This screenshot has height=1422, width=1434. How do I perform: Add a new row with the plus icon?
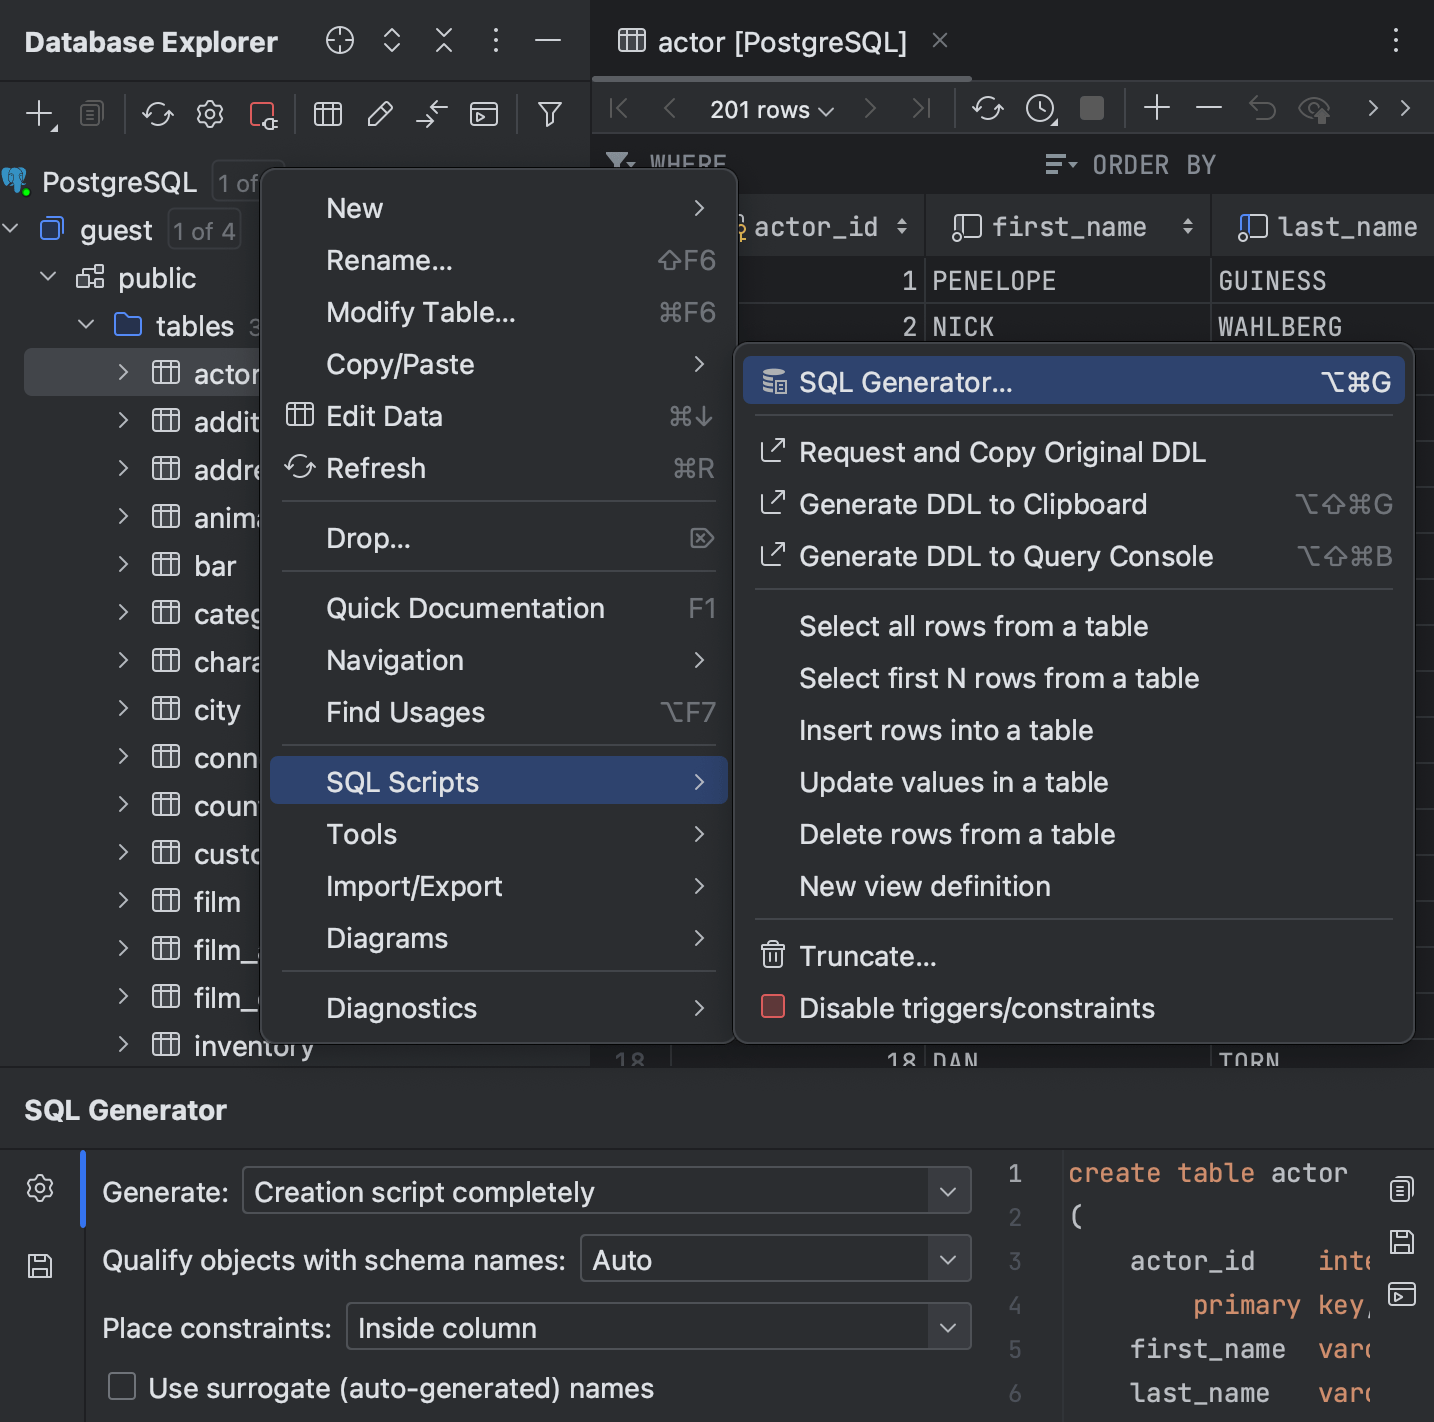tap(1156, 108)
